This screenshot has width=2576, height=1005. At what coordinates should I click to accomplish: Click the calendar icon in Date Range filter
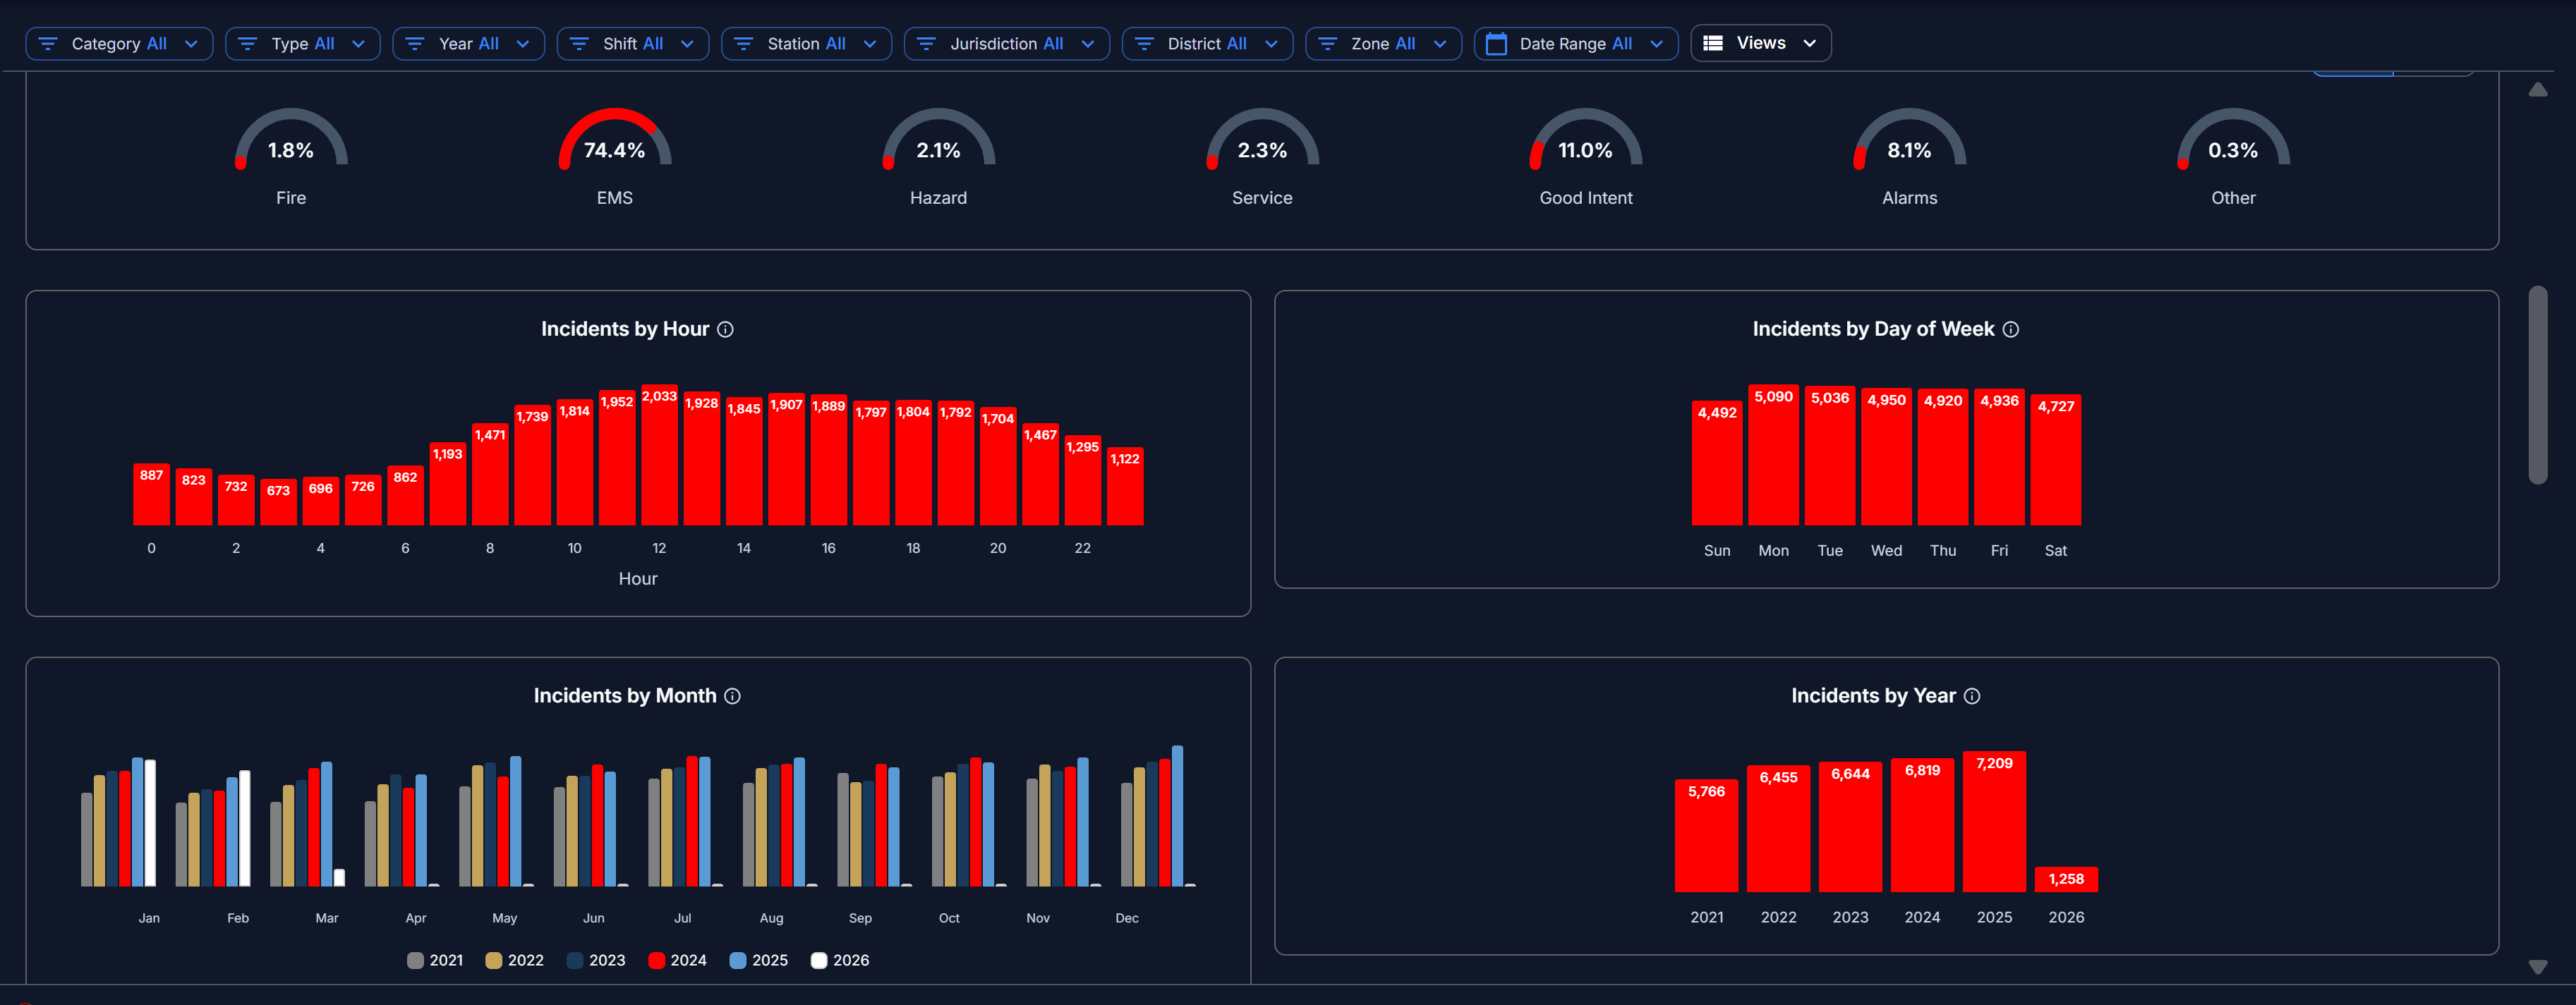(x=1496, y=44)
